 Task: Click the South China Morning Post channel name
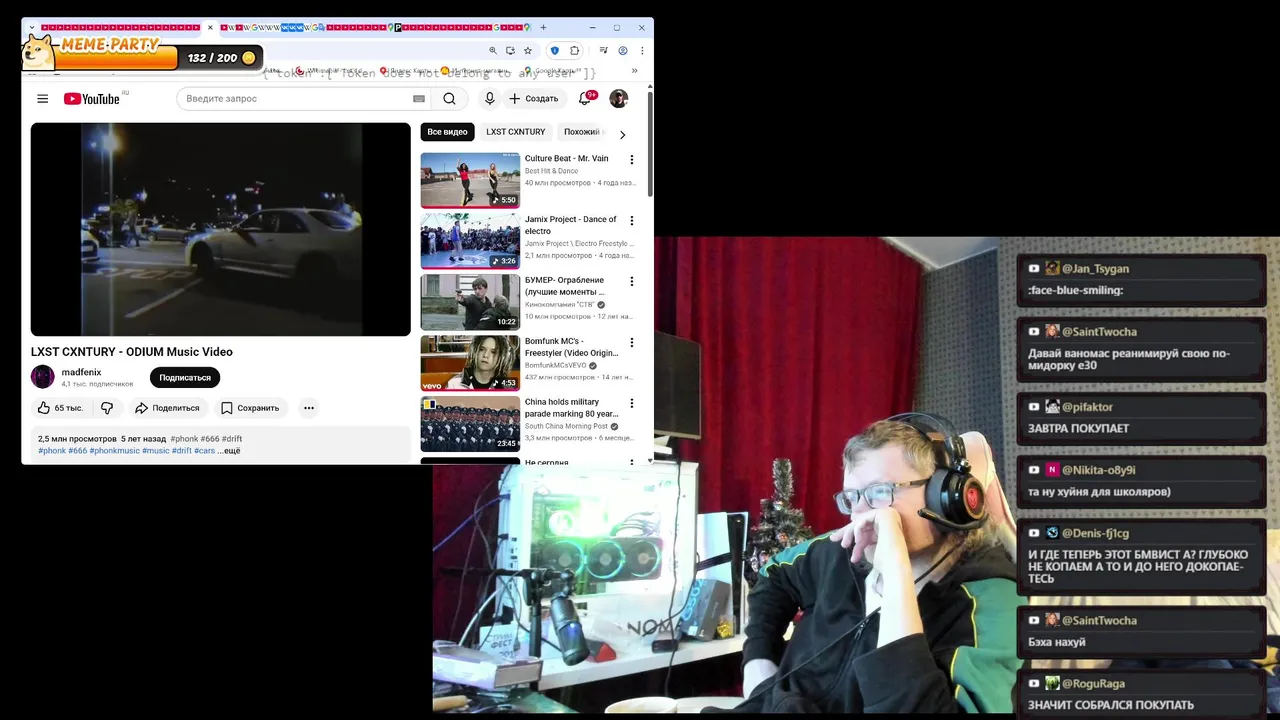(566, 426)
